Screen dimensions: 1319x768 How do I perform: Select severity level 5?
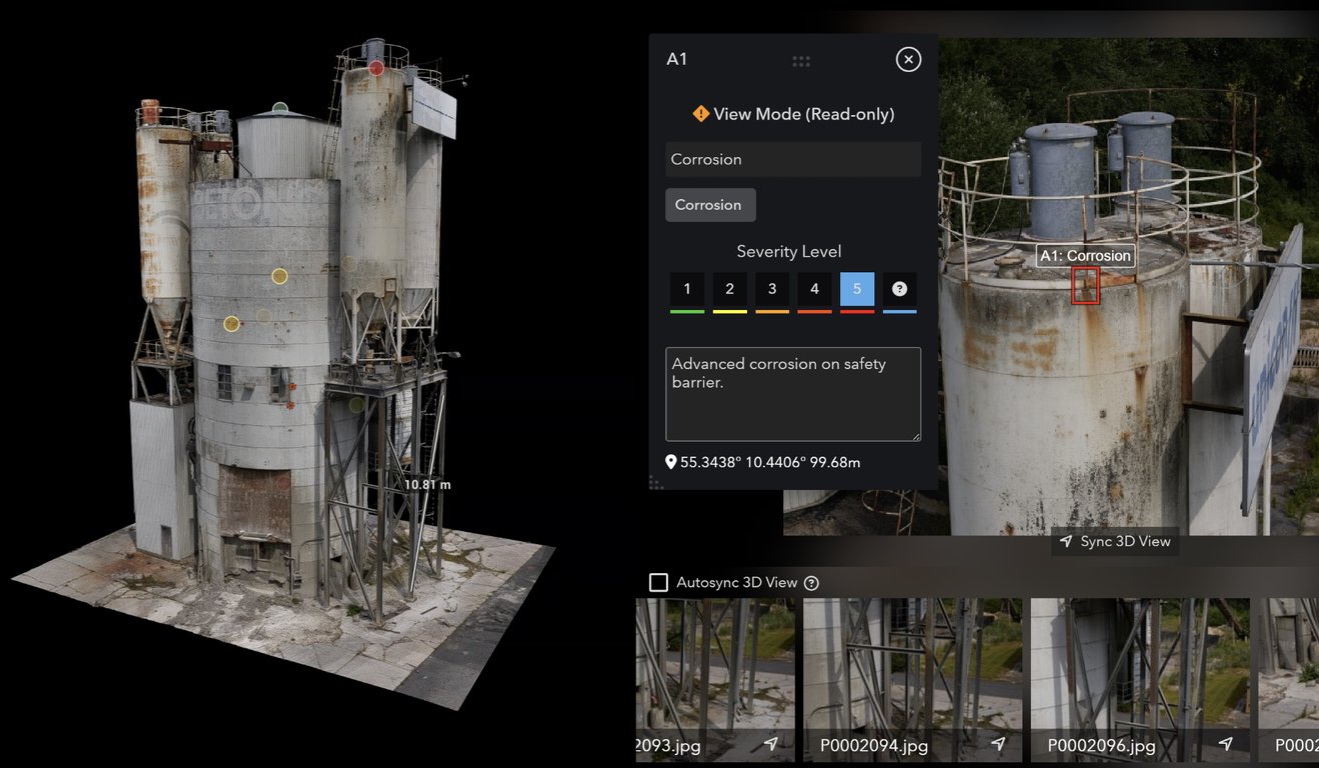(857, 290)
